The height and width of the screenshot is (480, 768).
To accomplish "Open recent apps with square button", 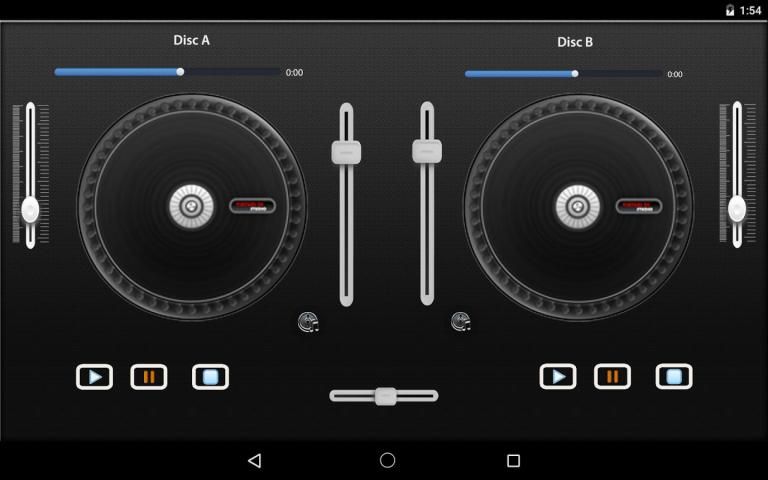I will coord(513,460).
